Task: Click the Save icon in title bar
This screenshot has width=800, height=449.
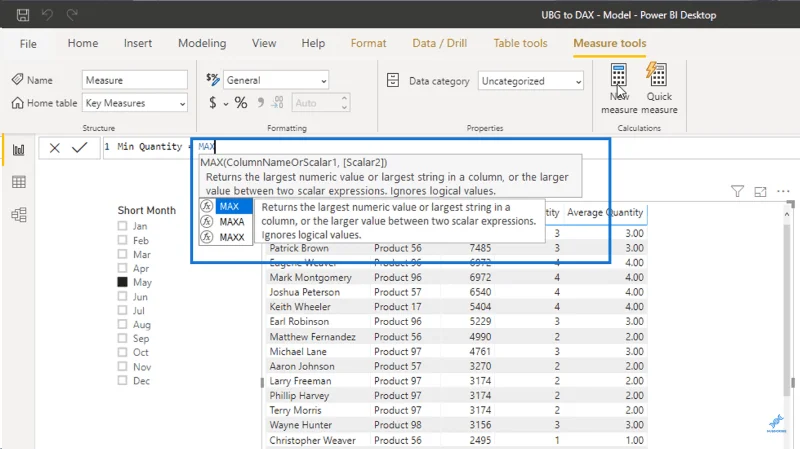Action: 23,15
